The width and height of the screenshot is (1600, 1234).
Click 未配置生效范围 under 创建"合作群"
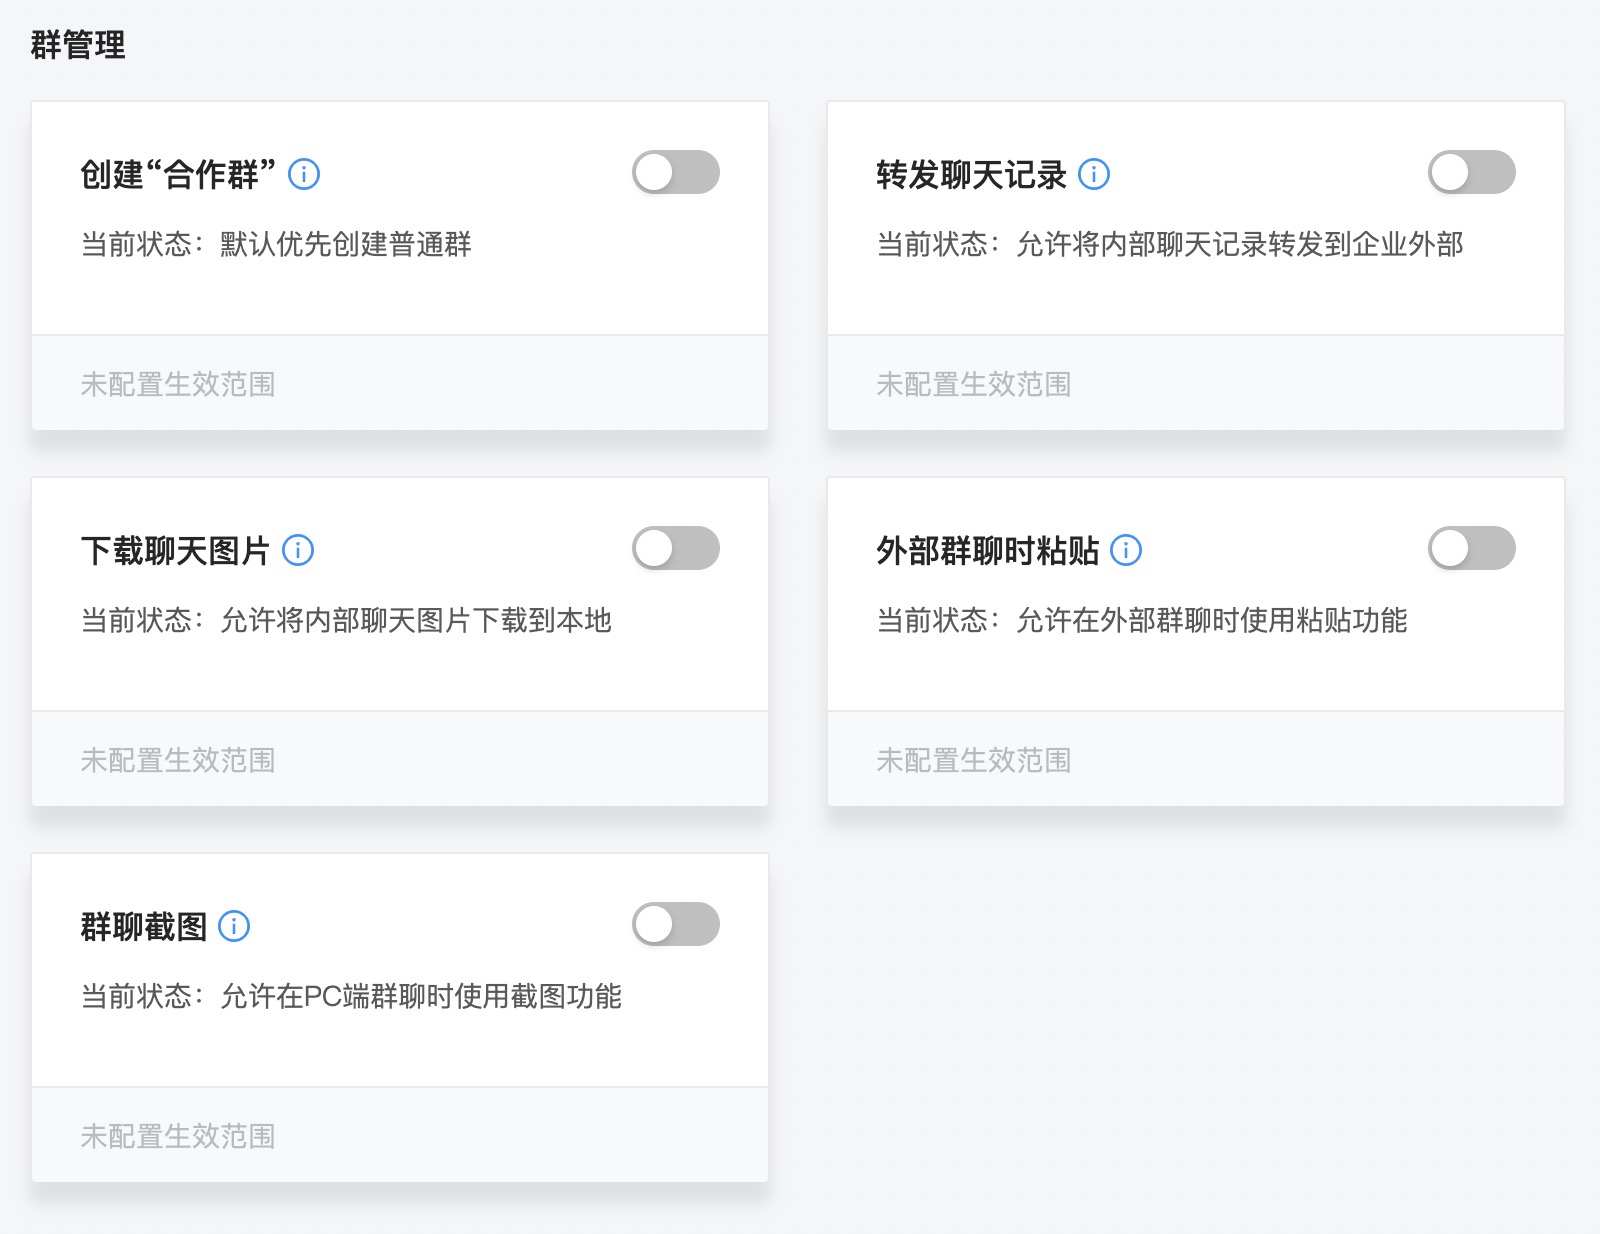coord(178,384)
